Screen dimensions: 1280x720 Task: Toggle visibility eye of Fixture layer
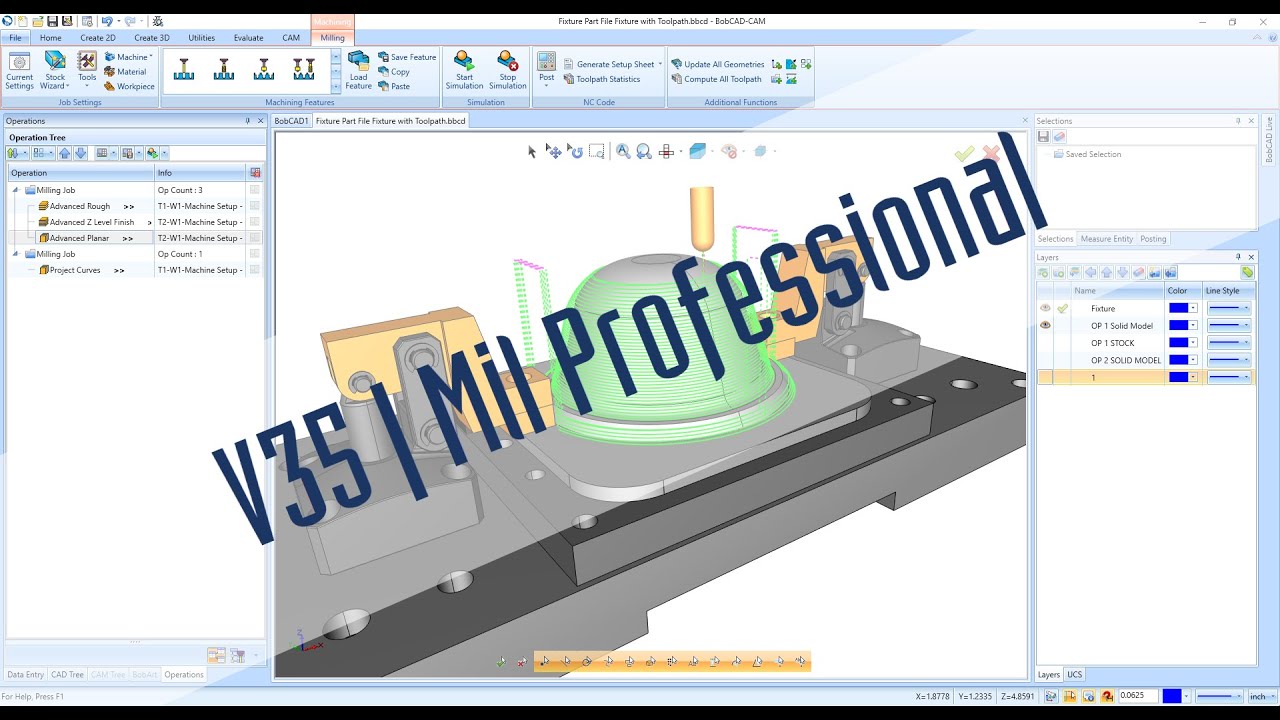[1045, 308]
